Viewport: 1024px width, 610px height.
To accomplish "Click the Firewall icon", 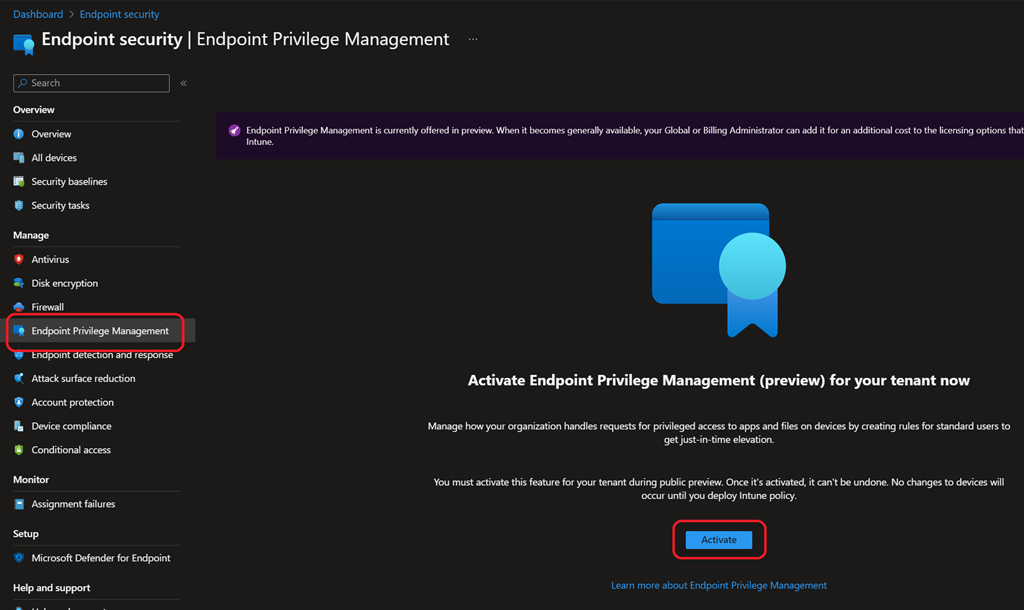I will pyautogui.click(x=19, y=307).
